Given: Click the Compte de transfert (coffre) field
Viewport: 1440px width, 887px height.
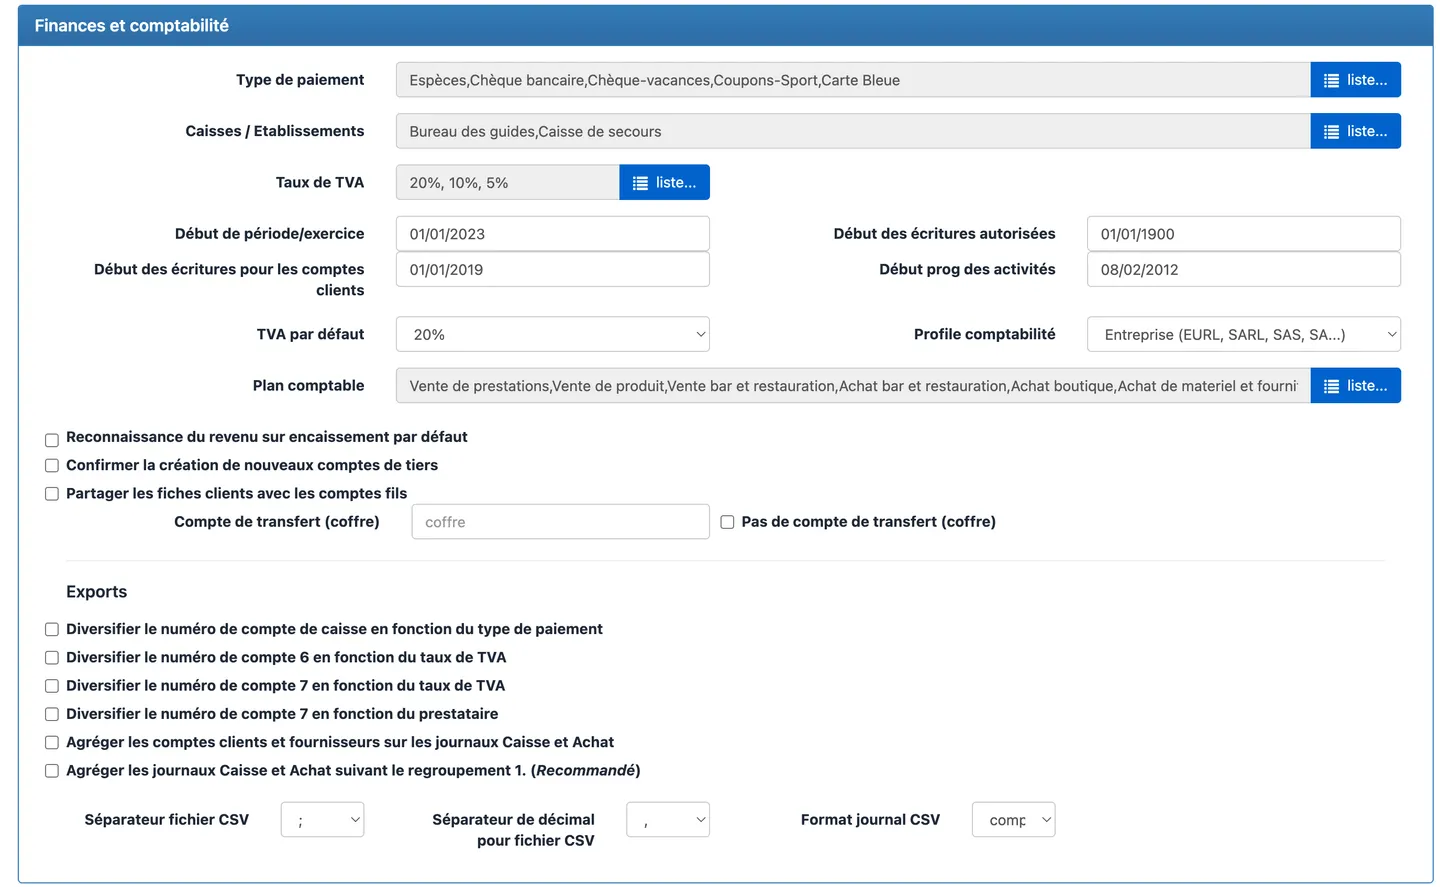Looking at the screenshot, I should point(560,521).
